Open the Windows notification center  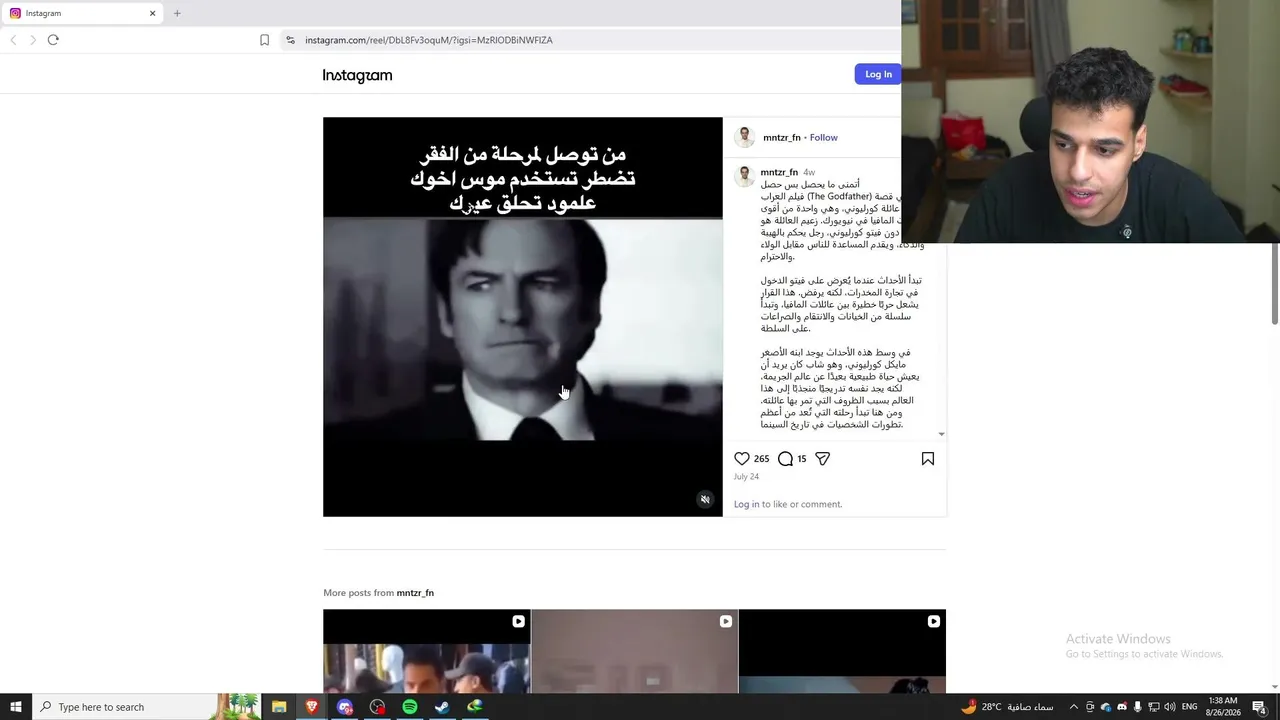tap(1260, 707)
